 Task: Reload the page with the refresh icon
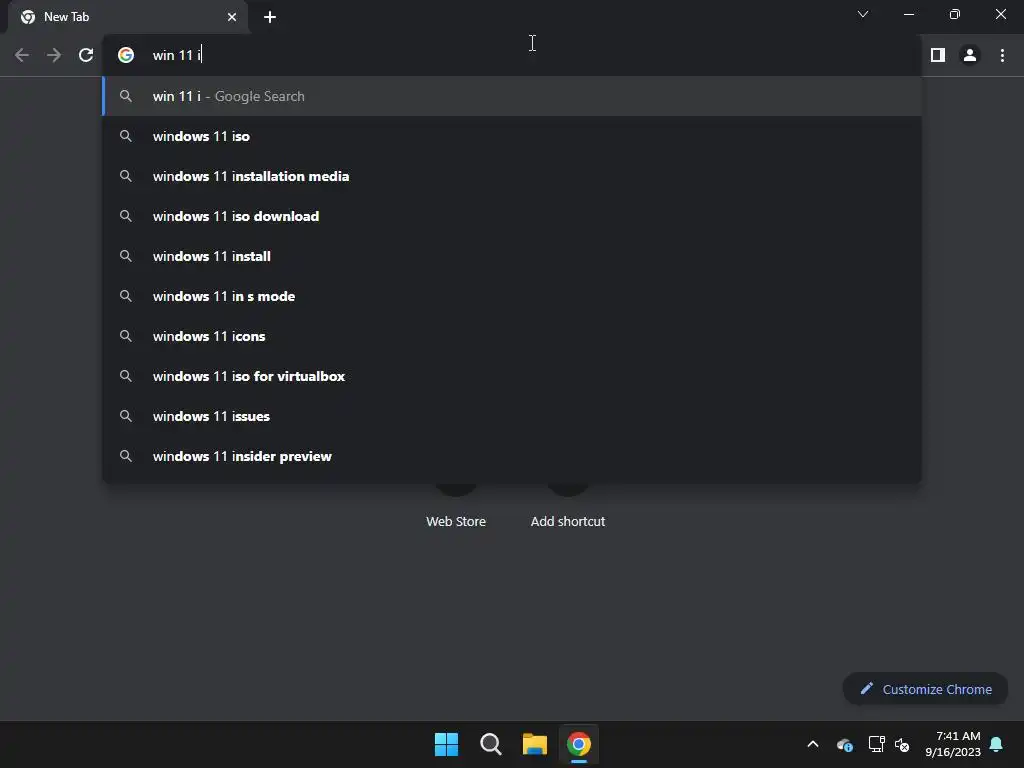[x=86, y=56]
